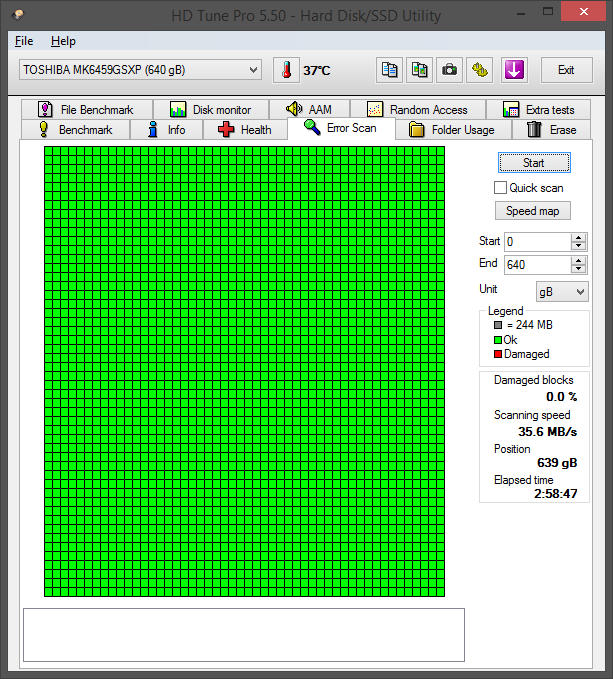Screen dimensions: 613x679
Task: Switch to the Random Access tab
Action: [x=418, y=110]
